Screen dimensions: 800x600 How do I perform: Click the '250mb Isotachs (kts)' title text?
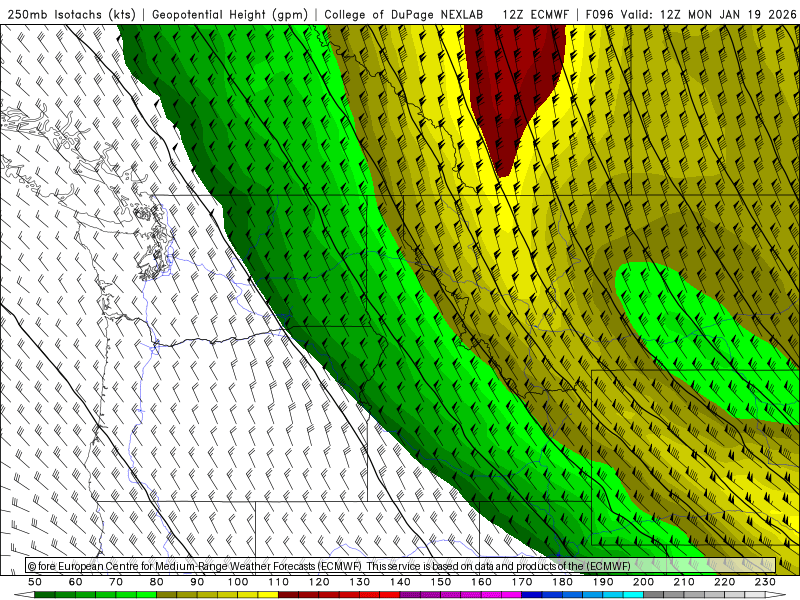[71, 14]
